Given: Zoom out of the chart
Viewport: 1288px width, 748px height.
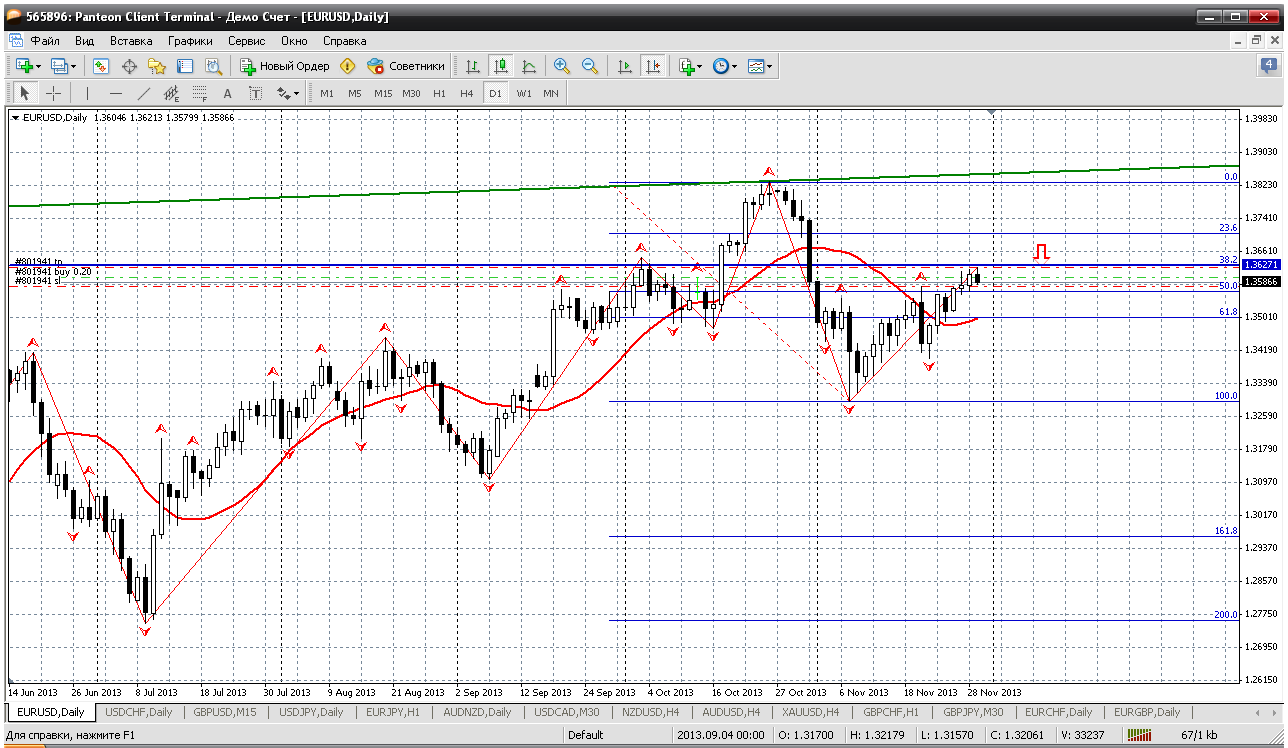Looking at the screenshot, I should 590,66.
